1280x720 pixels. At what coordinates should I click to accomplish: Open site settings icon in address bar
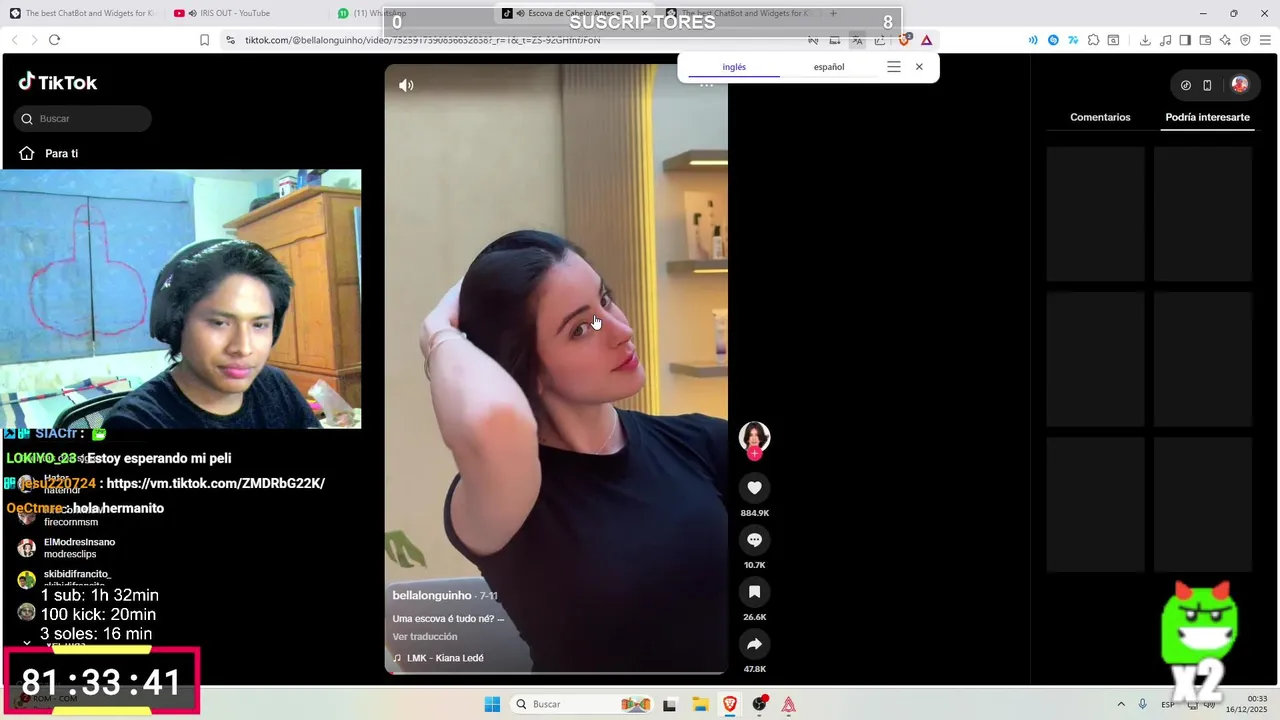click(x=230, y=40)
